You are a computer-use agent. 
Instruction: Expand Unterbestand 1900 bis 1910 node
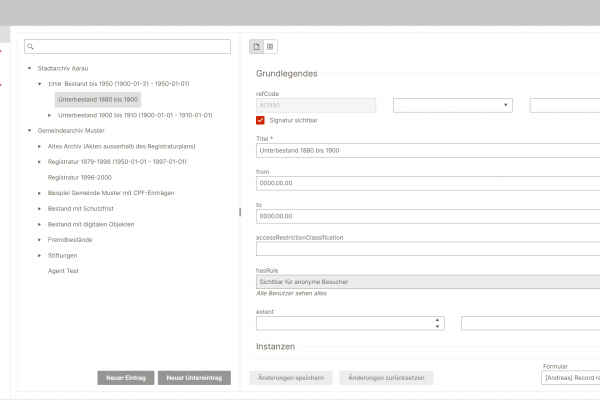(x=49, y=115)
